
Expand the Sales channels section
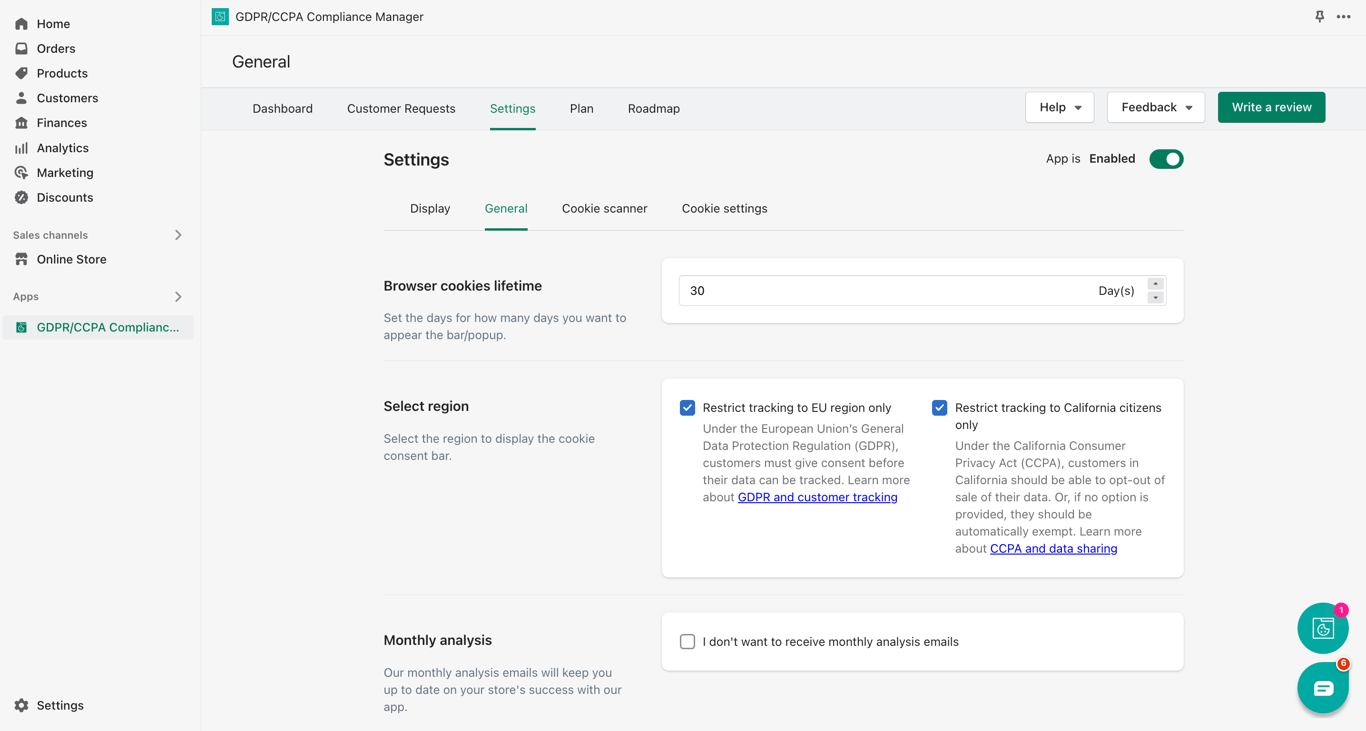(x=178, y=235)
